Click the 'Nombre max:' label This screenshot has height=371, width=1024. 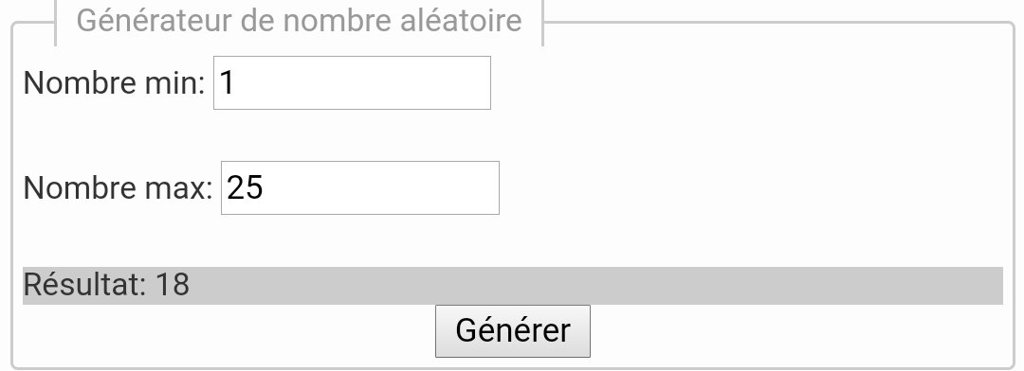point(118,189)
